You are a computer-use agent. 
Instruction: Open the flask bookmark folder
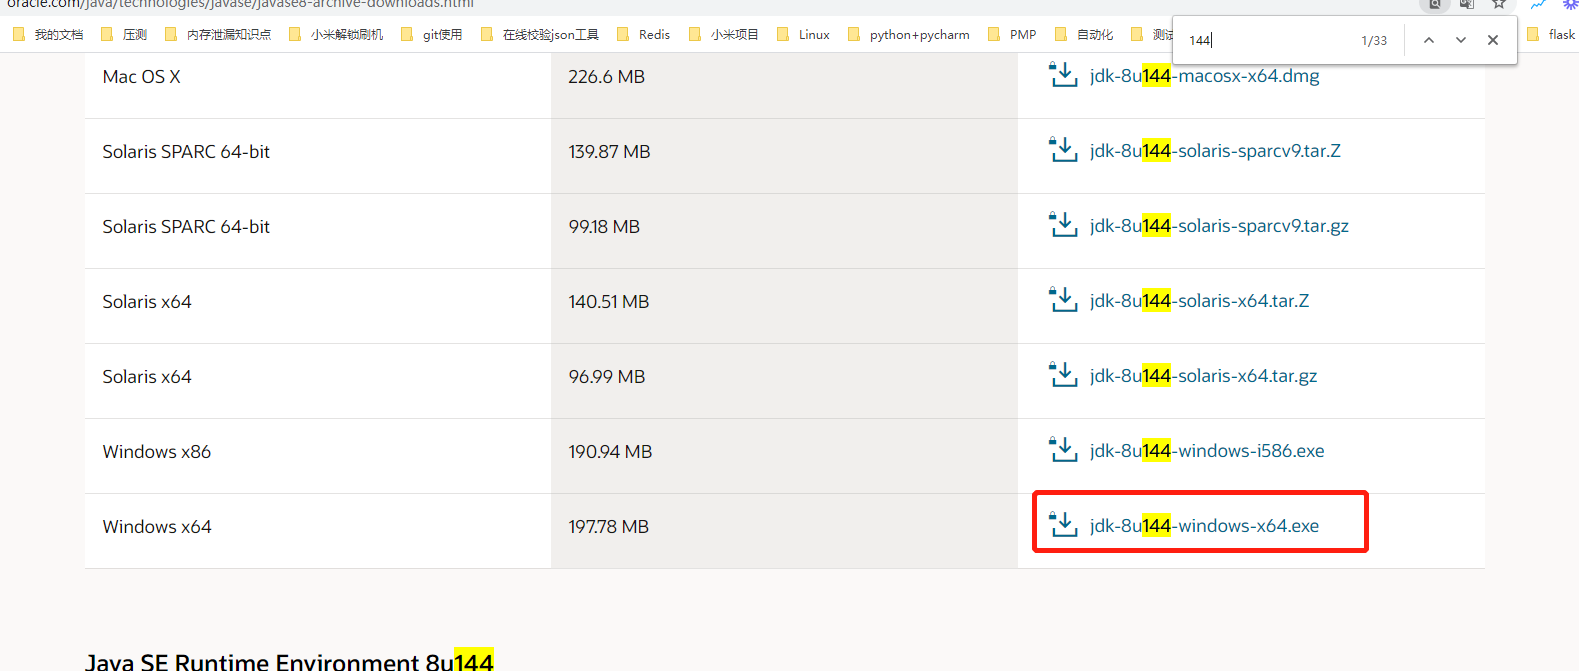point(1551,34)
